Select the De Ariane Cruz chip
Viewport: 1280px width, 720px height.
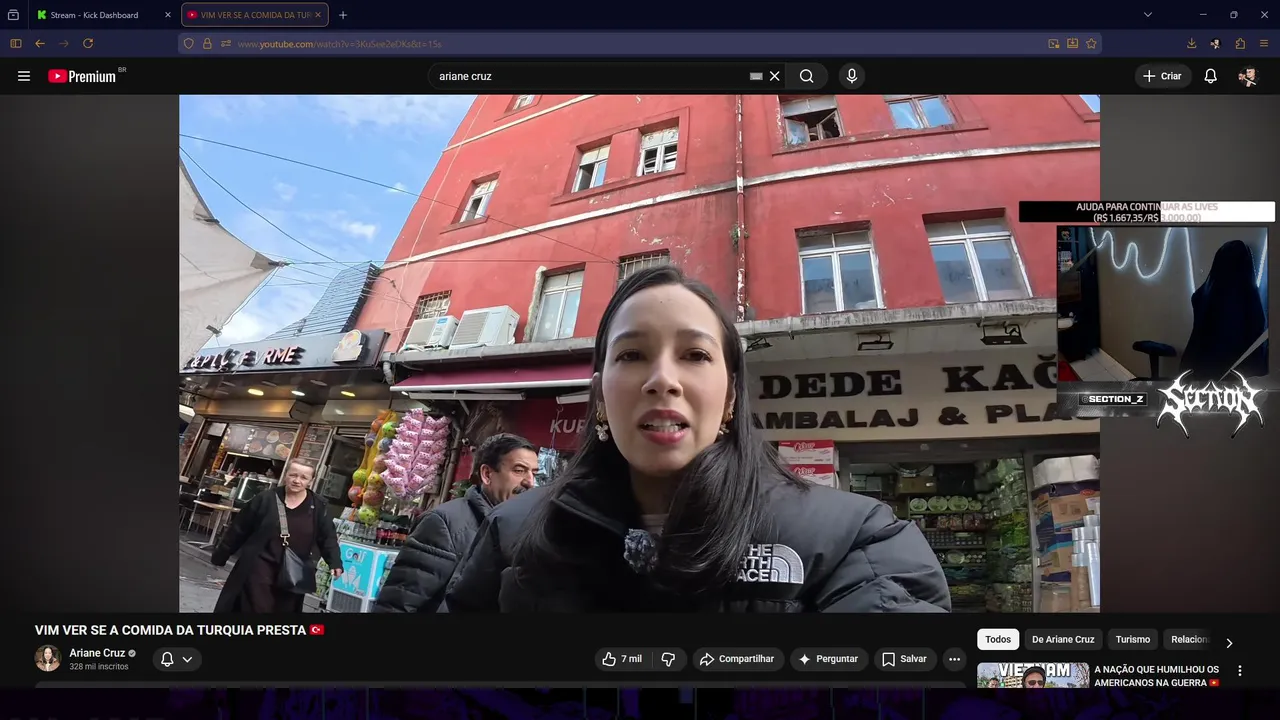[1063, 639]
